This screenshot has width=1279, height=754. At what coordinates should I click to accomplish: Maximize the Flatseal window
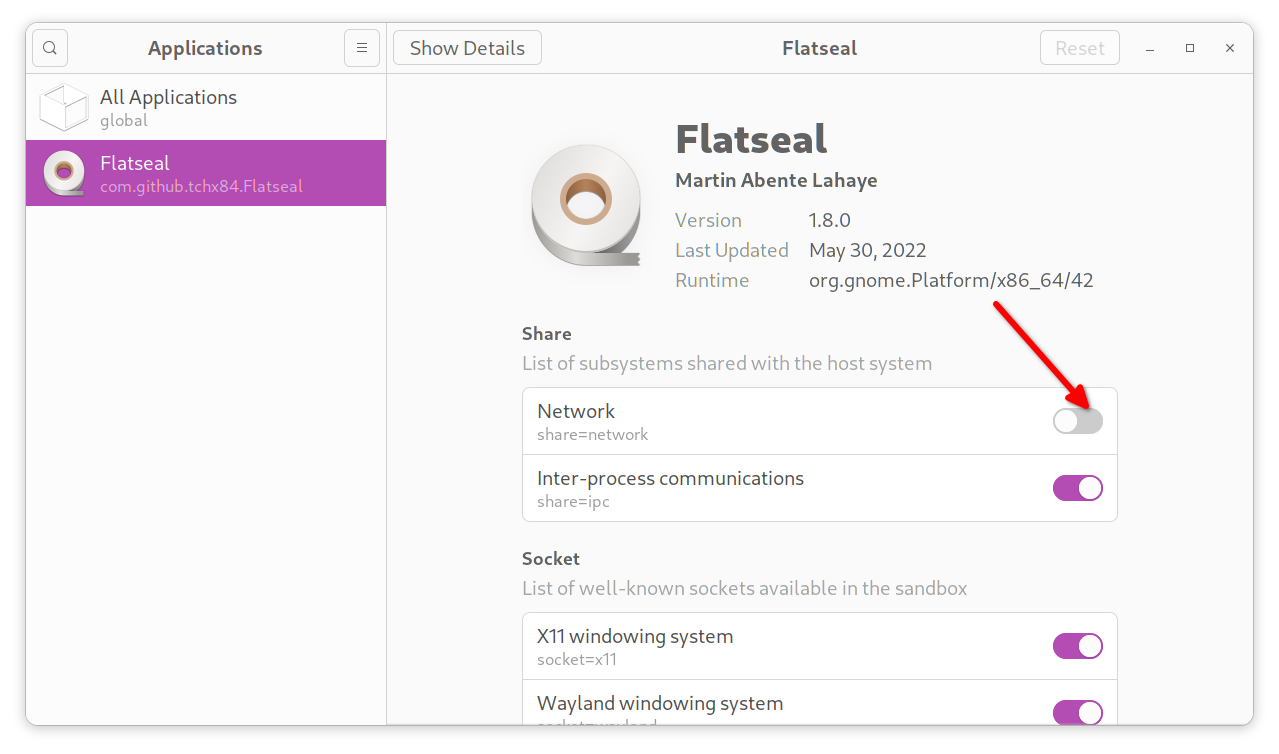(1190, 48)
